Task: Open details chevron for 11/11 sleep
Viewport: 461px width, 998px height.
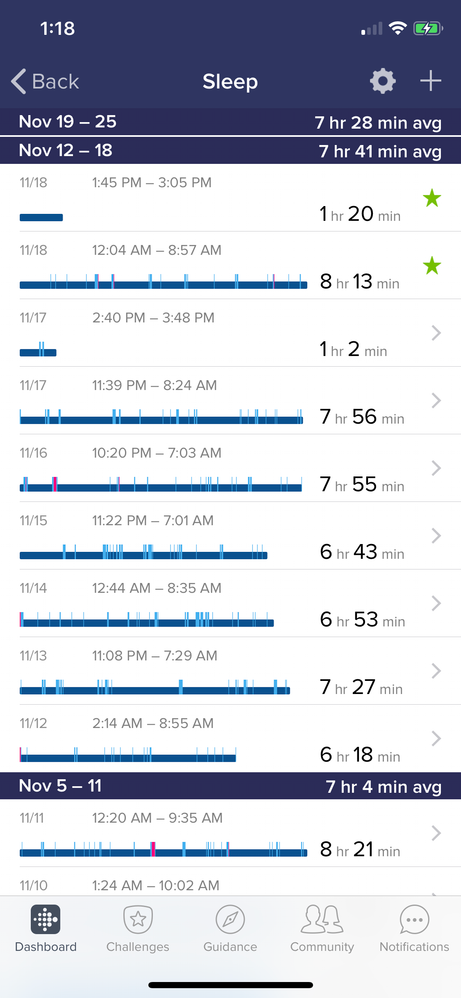Action: coord(436,833)
